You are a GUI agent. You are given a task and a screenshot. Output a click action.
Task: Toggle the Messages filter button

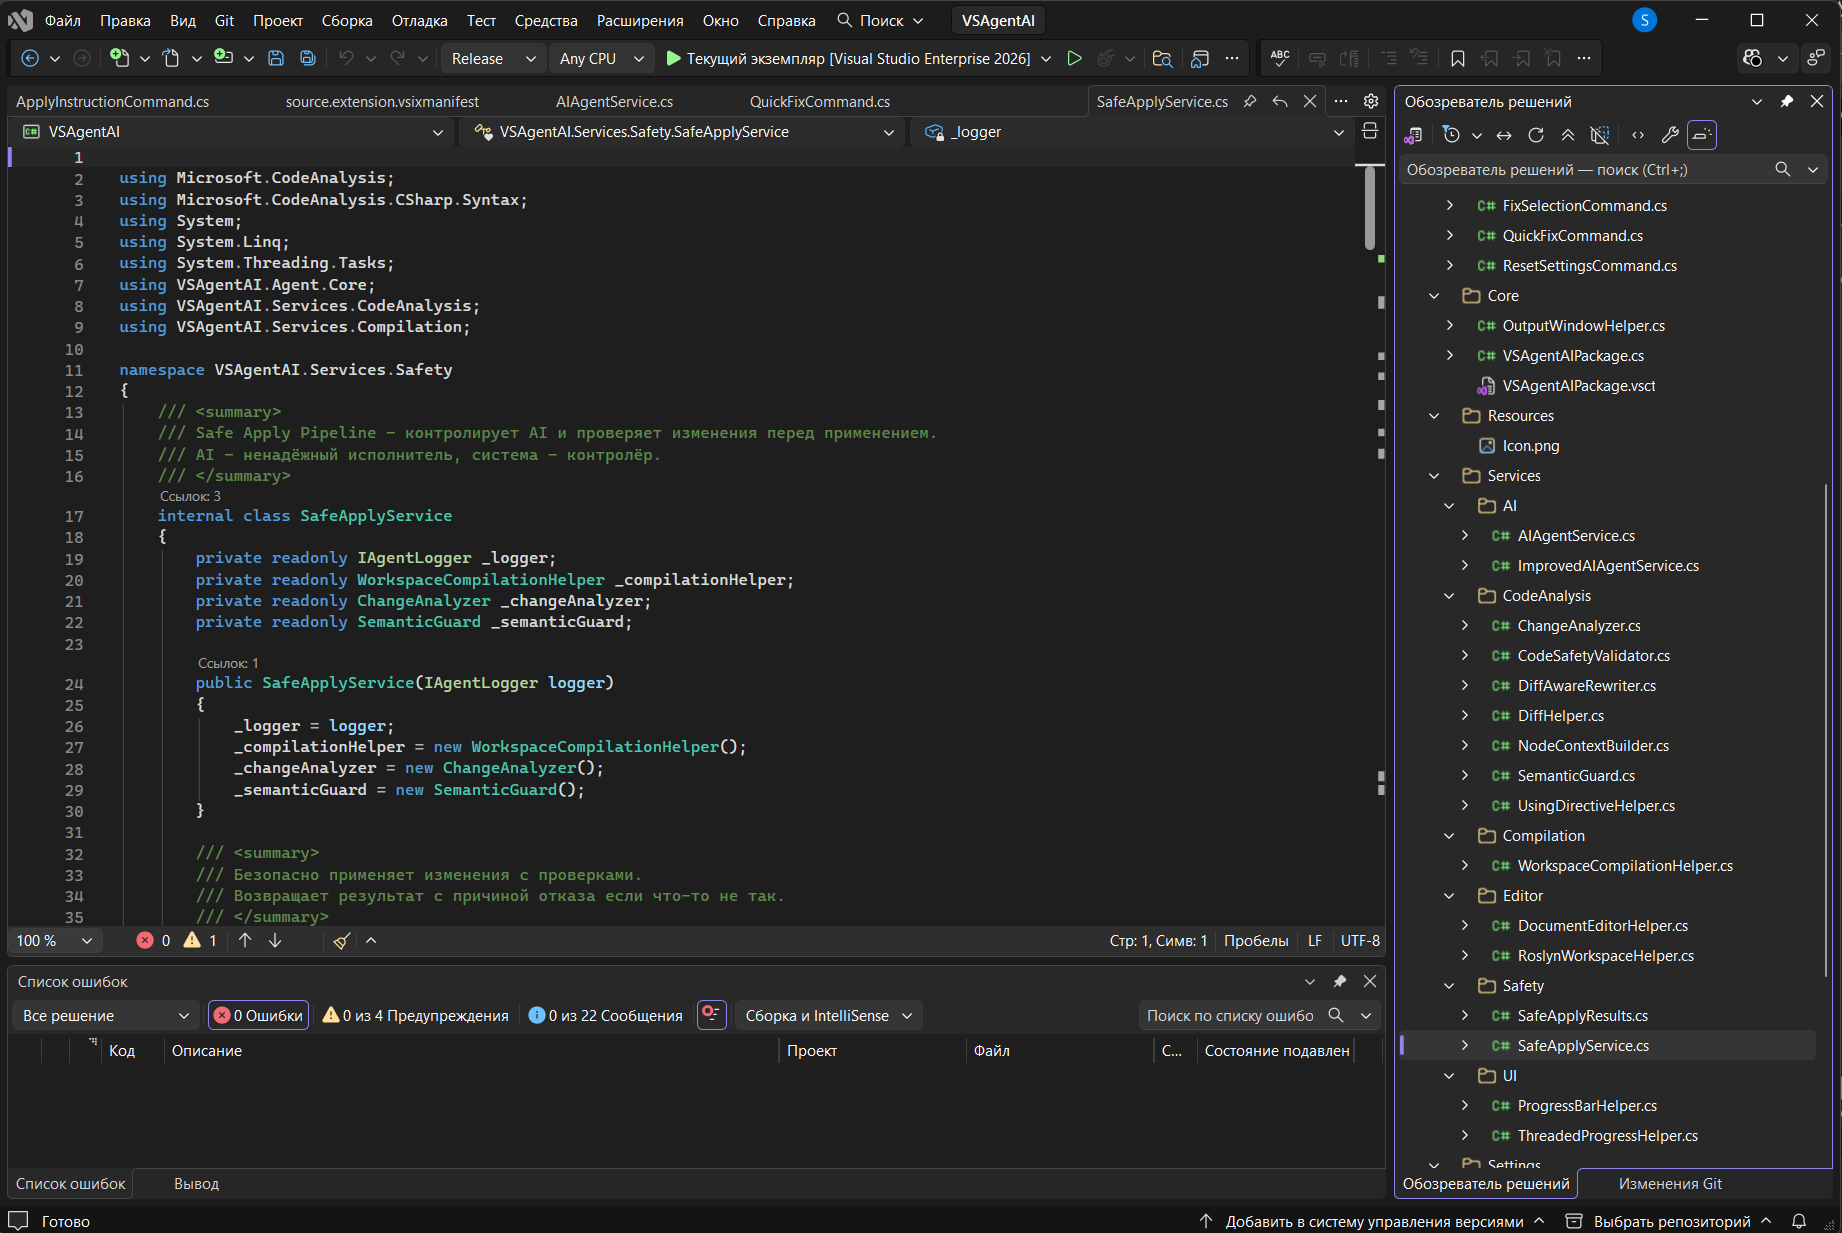(606, 1016)
